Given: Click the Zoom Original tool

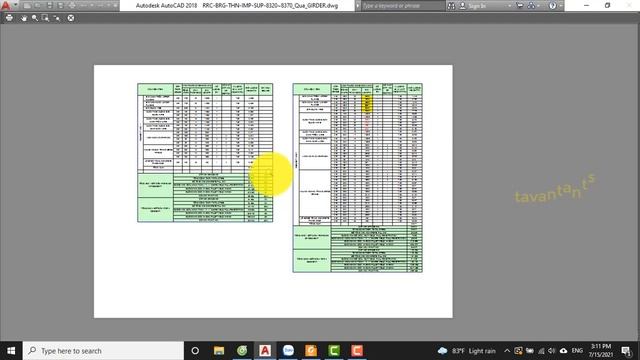Looking at the screenshot, I should coord(57,18).
